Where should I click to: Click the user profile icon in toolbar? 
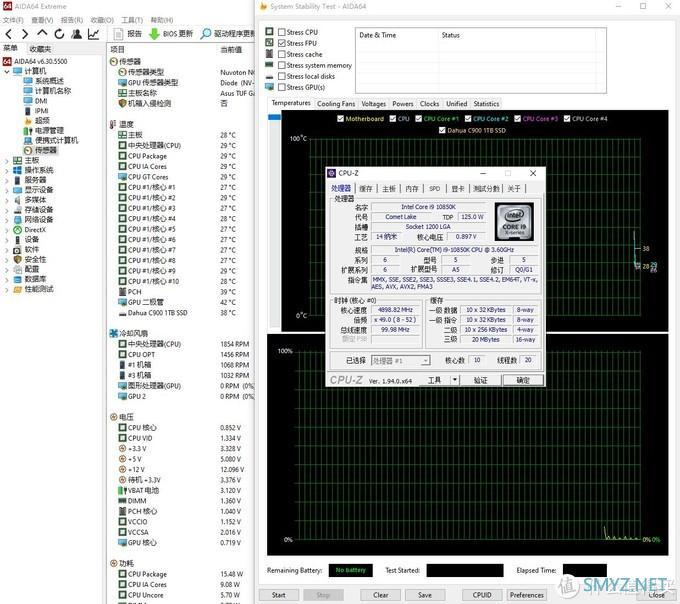75,34
